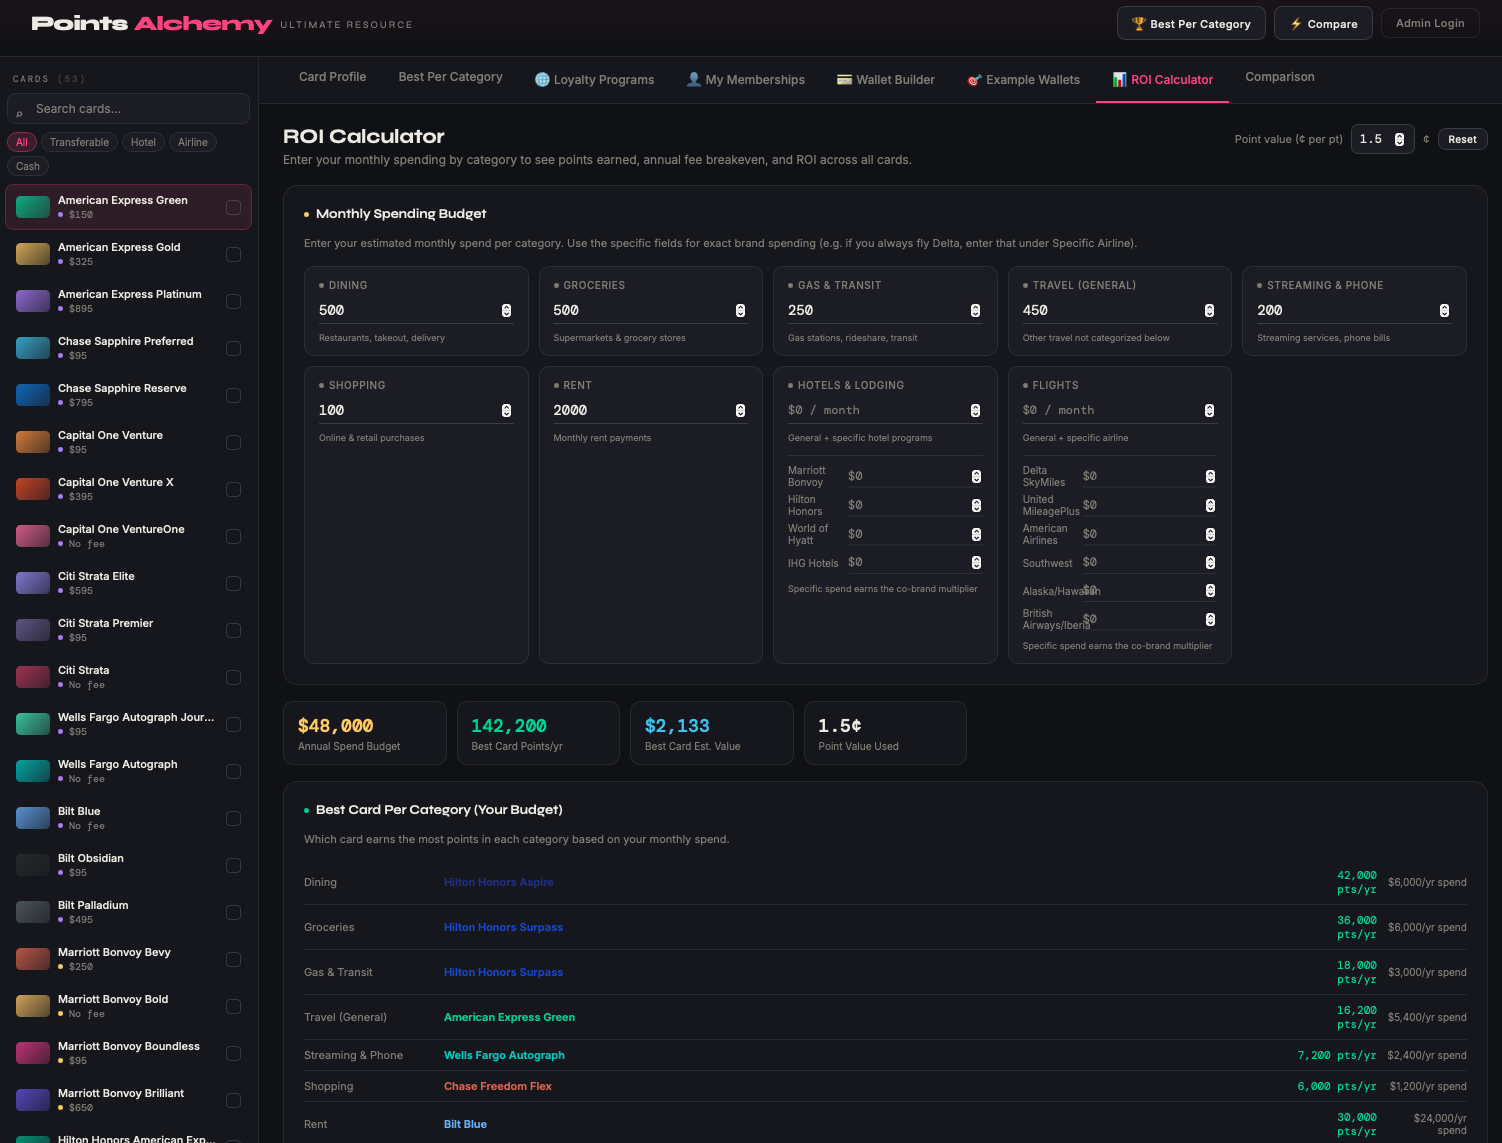The height and width of the screenshot is (1143, 1502).
Task: Click the Marriott Bonvoy spend stepper
Action: (x=976, y=477)
